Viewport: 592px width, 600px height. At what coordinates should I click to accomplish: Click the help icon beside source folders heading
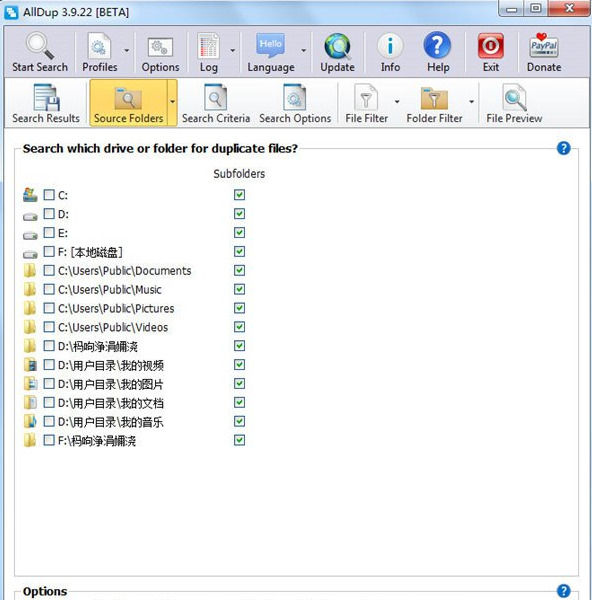pos(563,148)
